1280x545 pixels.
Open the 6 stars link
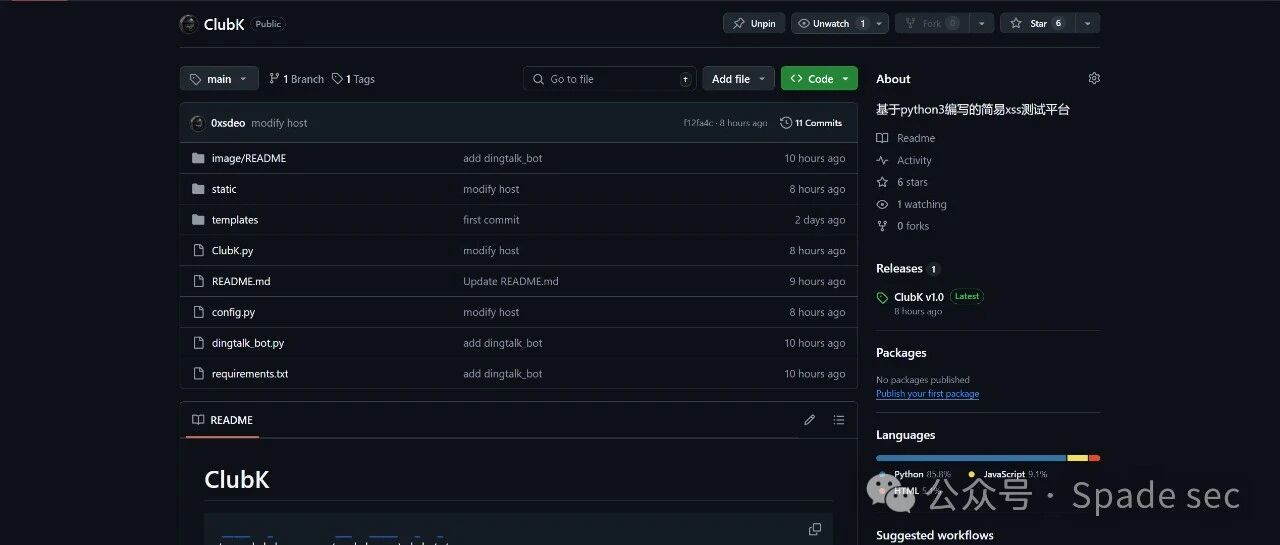pyautogui.click(x=902, y=182)
